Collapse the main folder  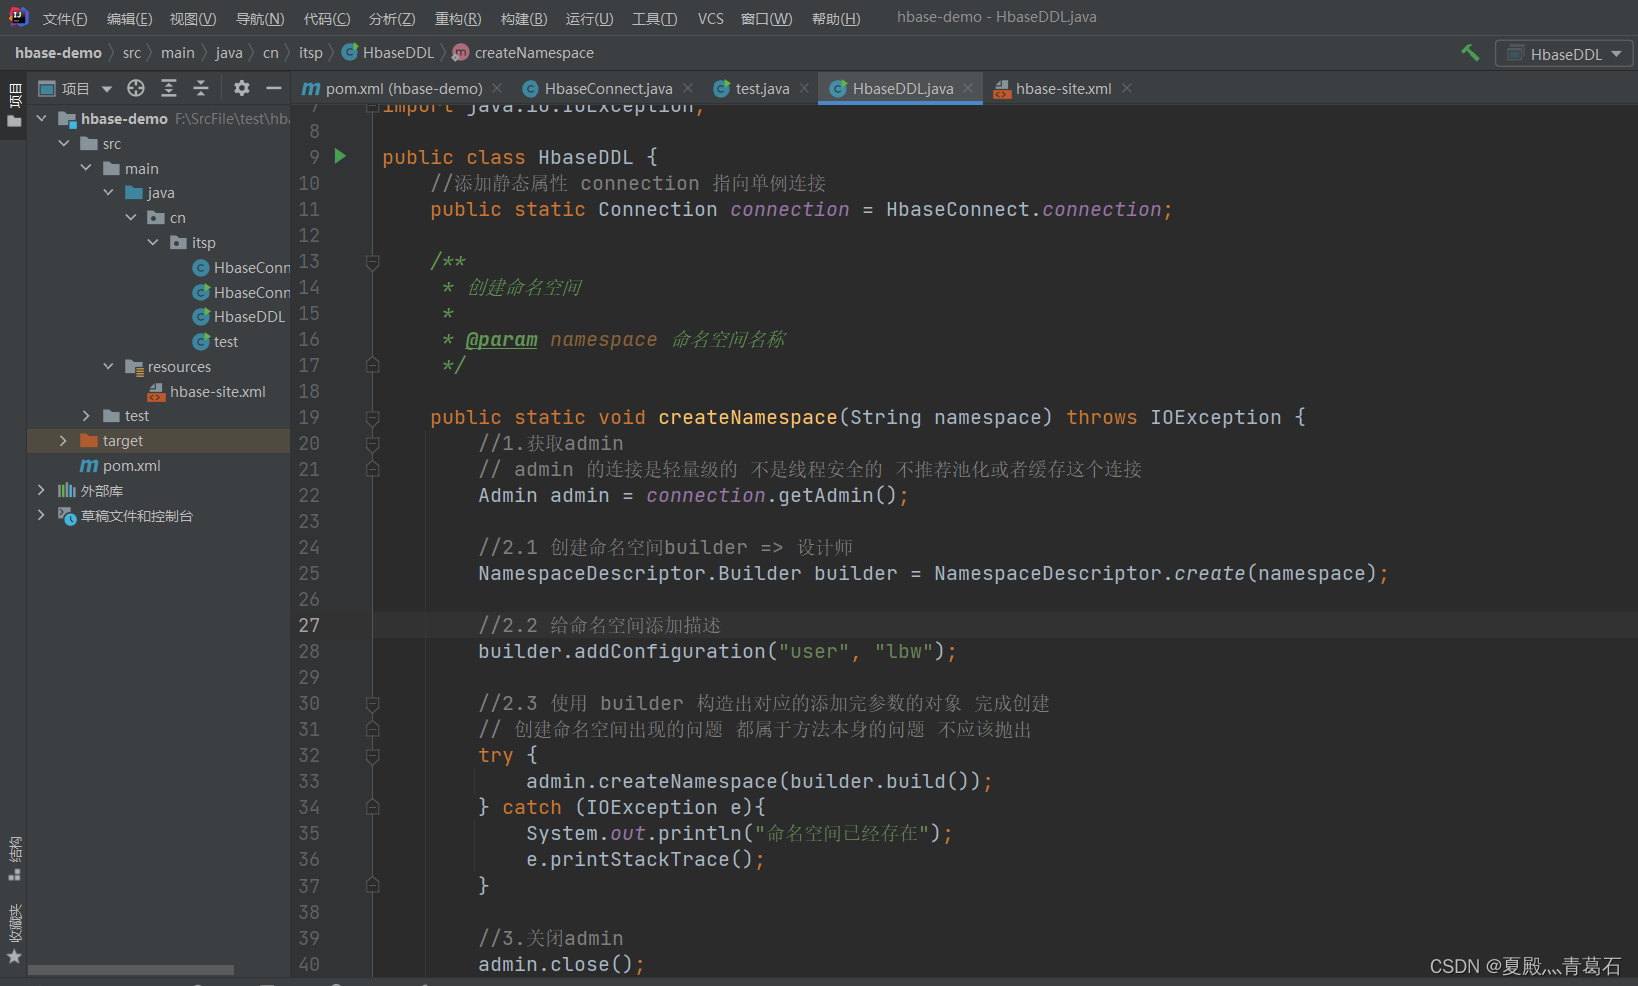(x=86, y=168)
